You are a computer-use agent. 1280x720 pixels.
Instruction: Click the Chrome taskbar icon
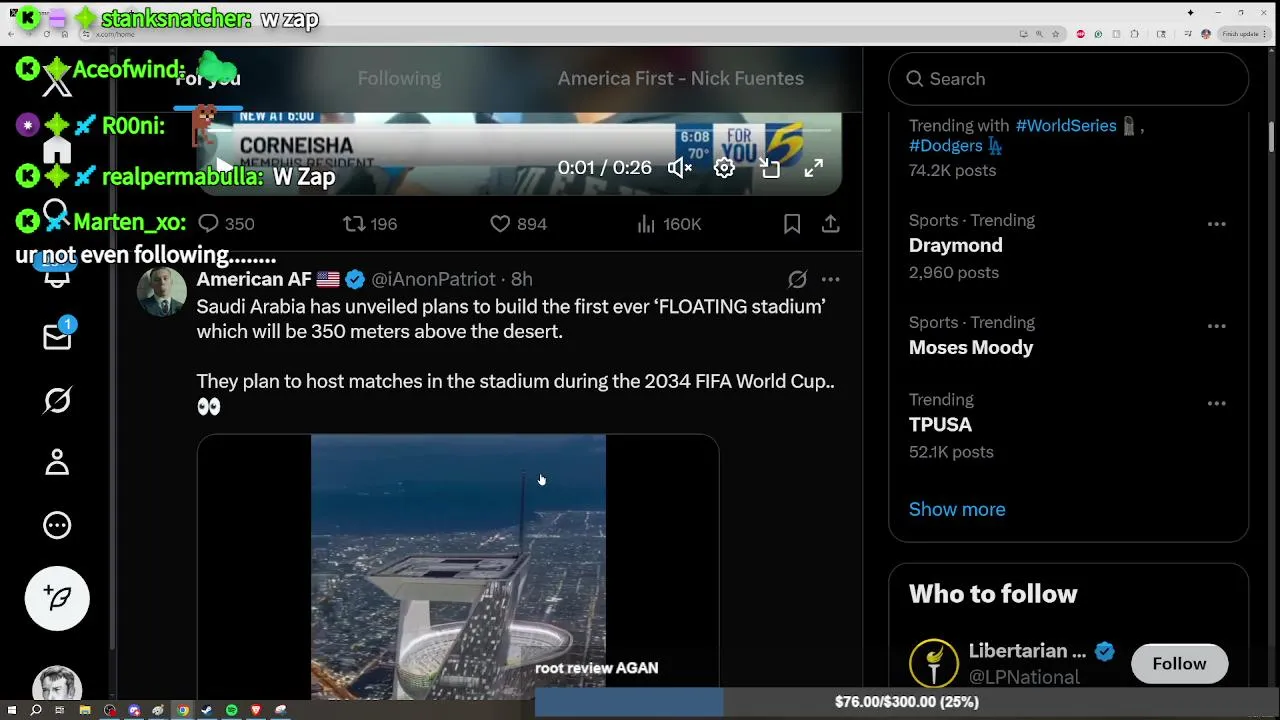183,710
